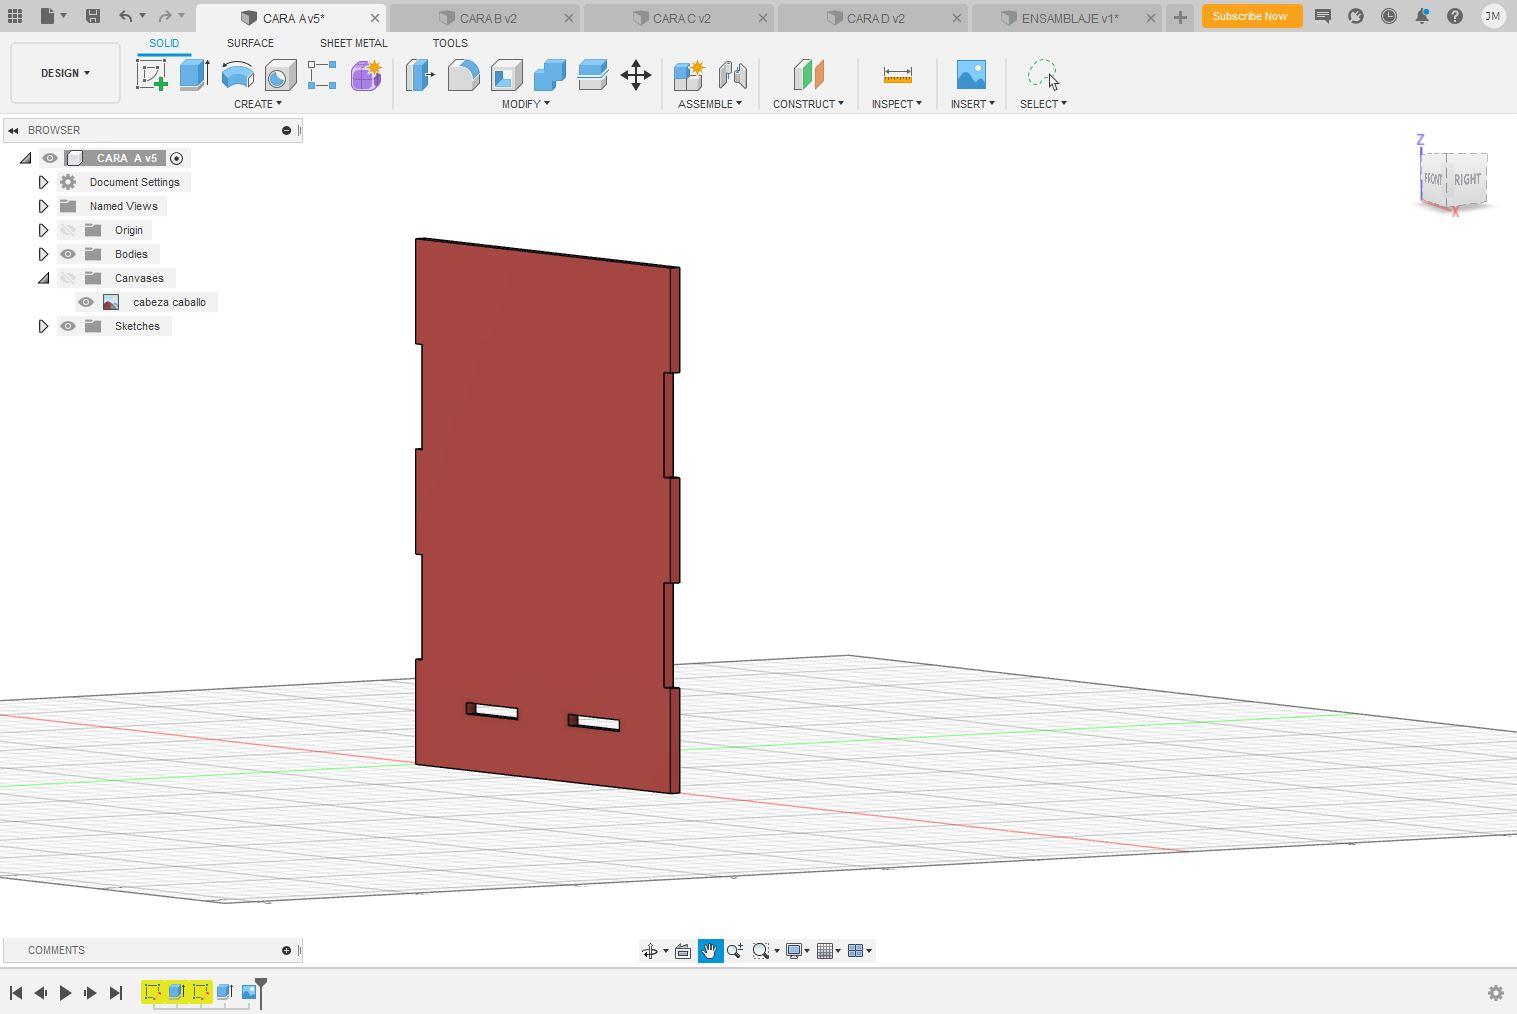
Task: Open the help menu icon
Action: click(x=1455, y=16)
